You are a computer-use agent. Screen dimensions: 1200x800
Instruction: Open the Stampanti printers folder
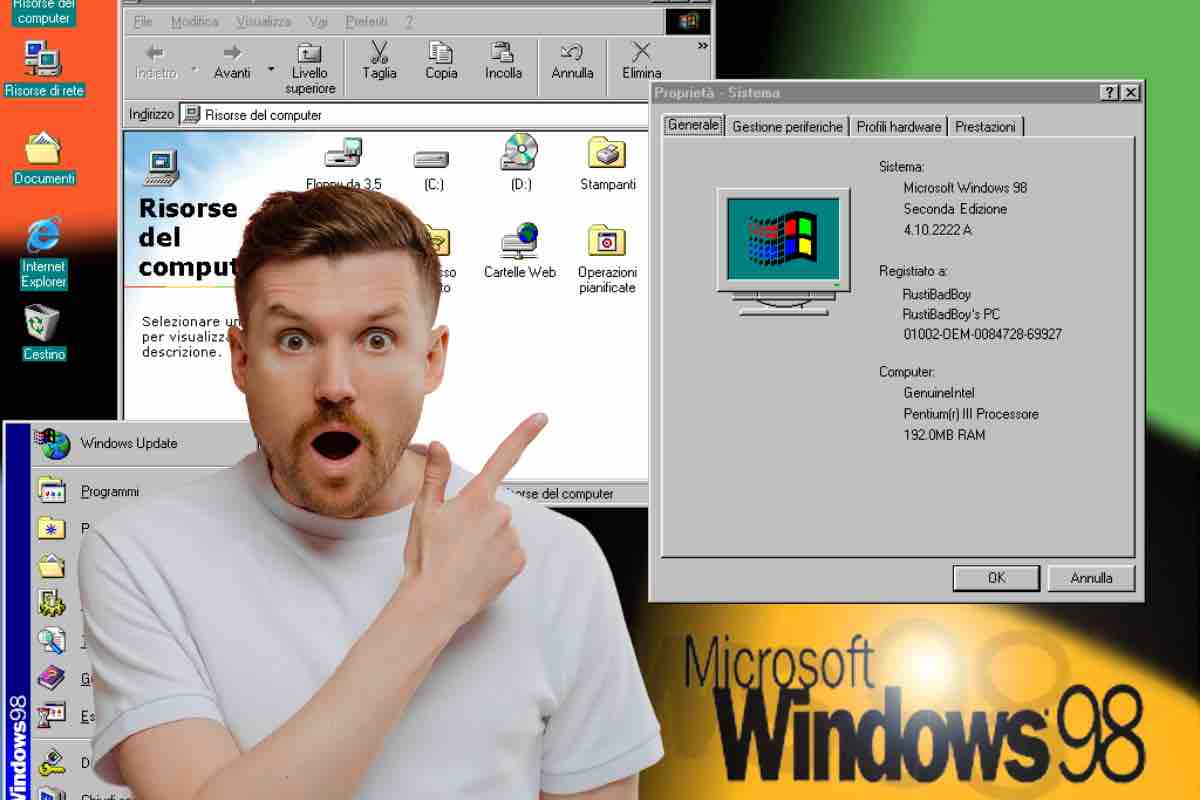608,164
